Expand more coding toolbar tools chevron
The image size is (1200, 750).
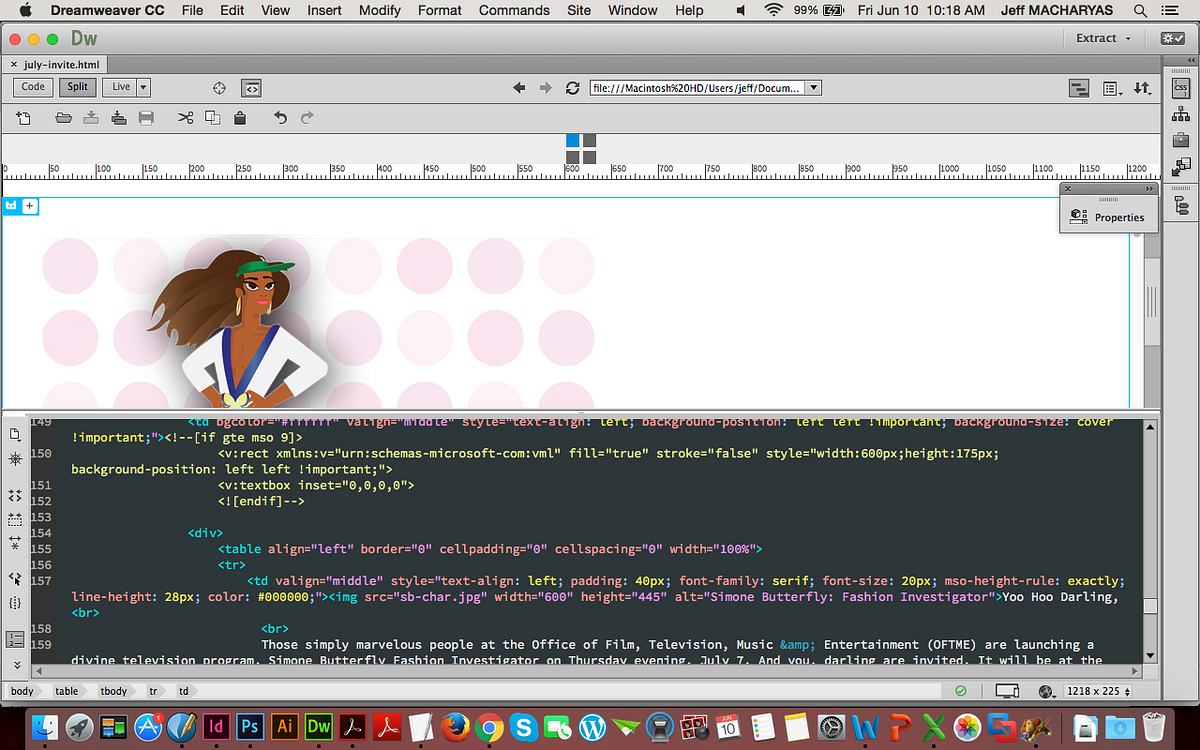coord(15,665)
